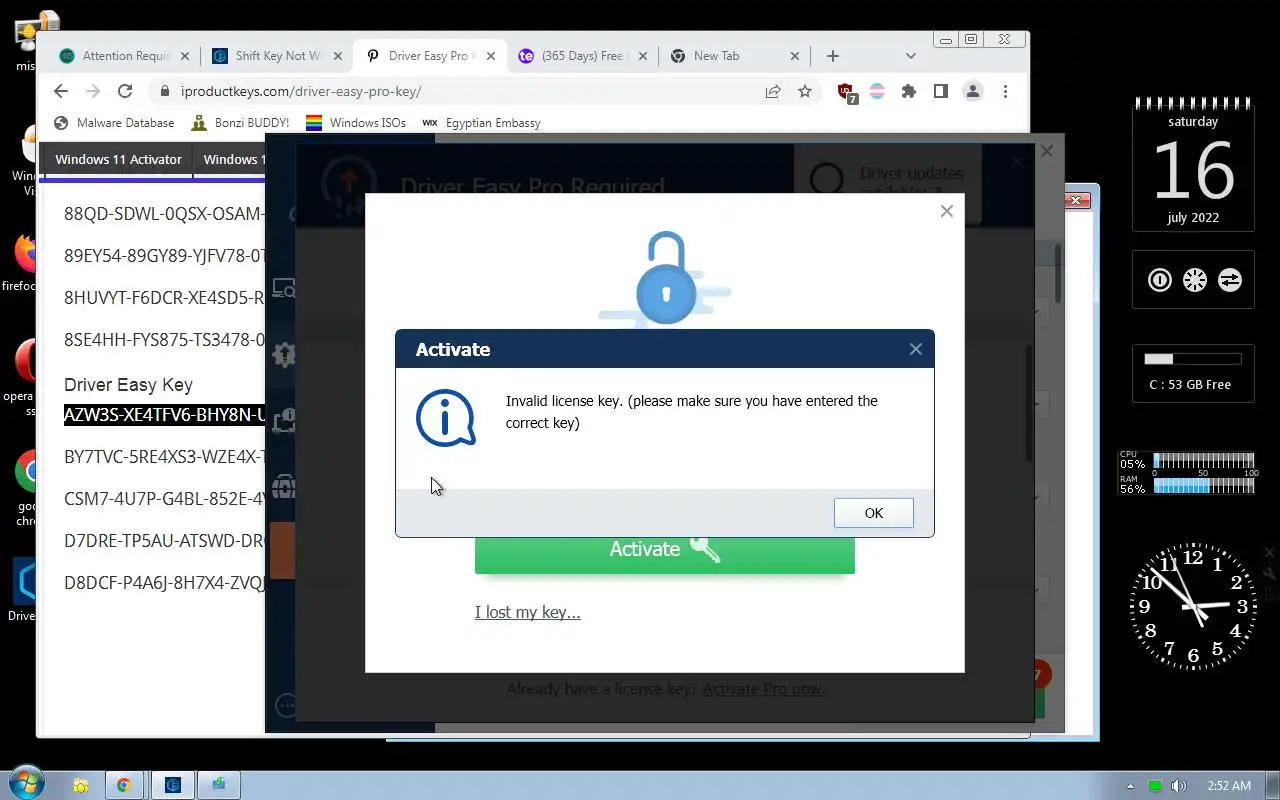Image resolution: width=1280 pixels, height=800 pixels.
Task: Click the D8DCF-P4A6J key text
Action: (x=164, y=582)
